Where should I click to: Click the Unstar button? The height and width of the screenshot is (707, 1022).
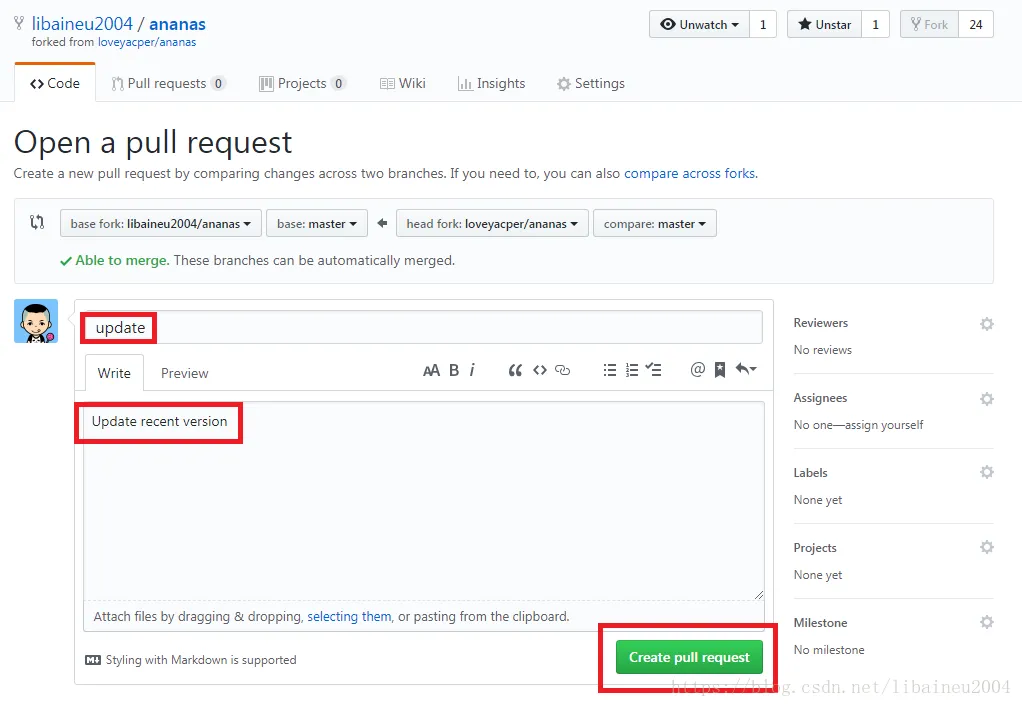coord(825,25)
